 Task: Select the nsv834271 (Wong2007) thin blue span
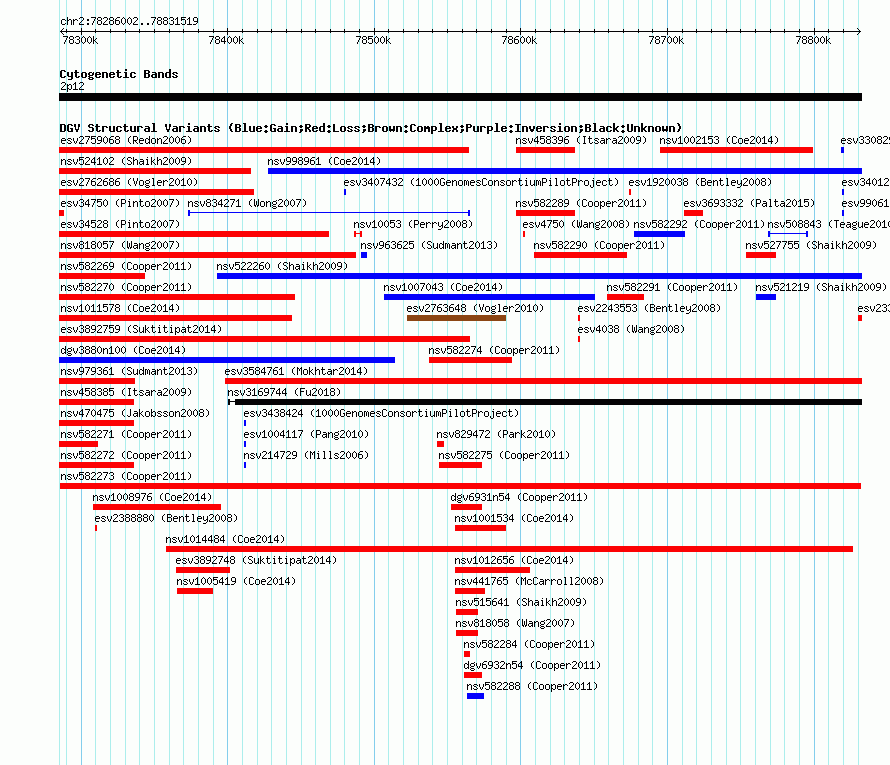pyautogui.click(x=329, y=213)
